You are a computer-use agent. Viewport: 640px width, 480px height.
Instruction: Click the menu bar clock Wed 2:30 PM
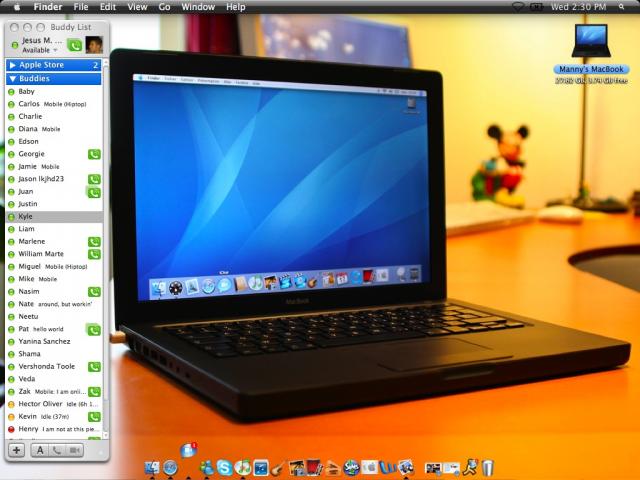pos(578,7)
